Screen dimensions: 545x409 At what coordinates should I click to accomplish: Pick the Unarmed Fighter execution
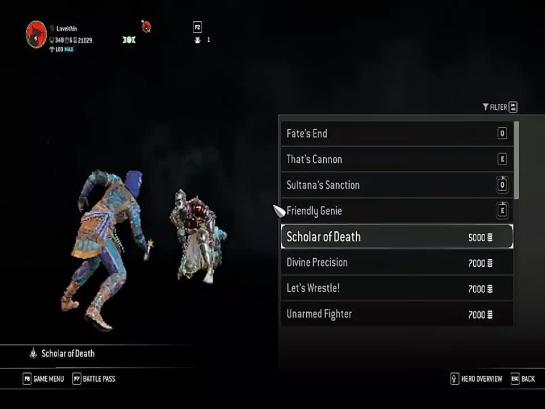(397, 314)
